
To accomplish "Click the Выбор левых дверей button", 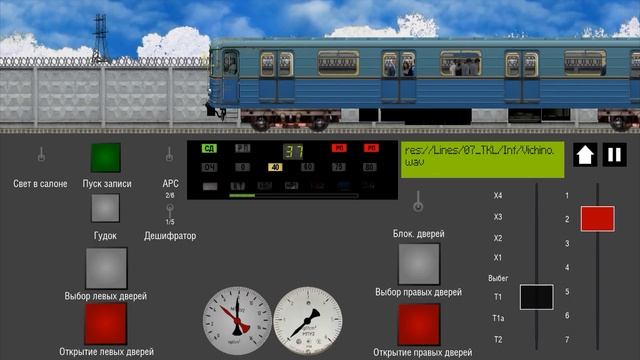I will pos(106,268).
